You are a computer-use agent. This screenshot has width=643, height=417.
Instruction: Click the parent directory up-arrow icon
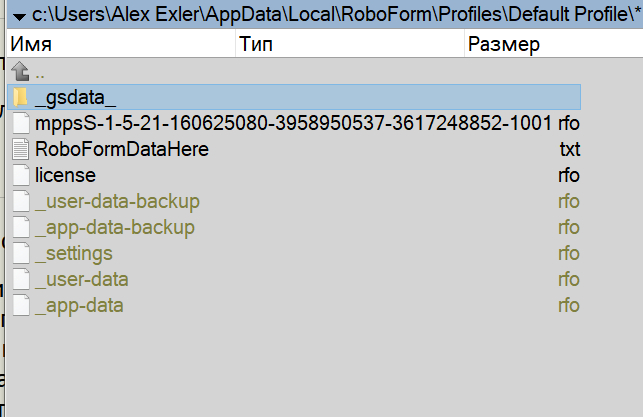[x=20, y=72]
